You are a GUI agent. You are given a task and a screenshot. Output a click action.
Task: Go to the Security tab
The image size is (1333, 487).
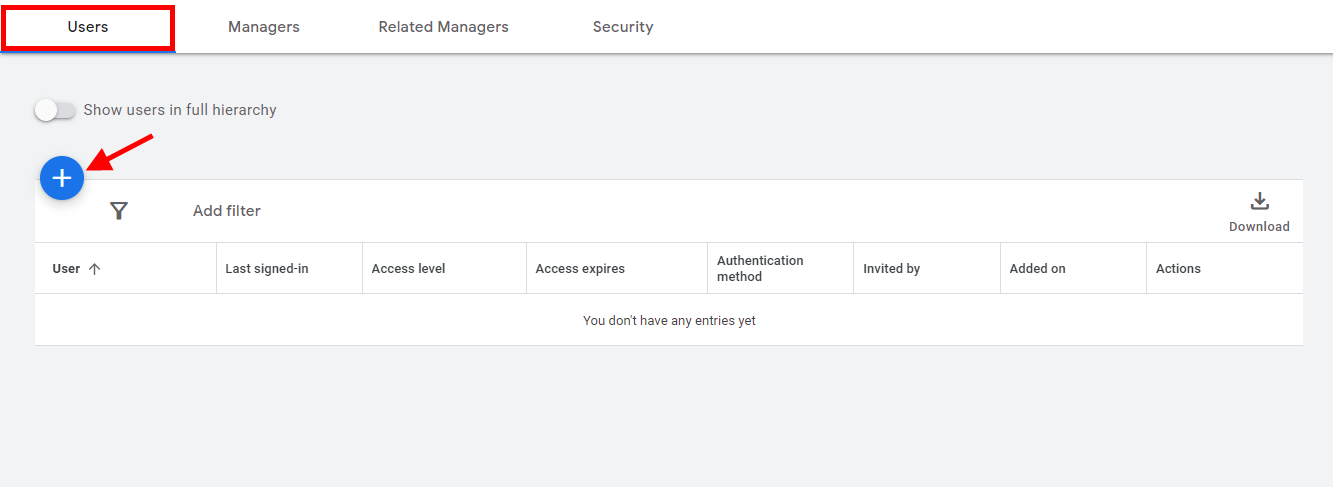coord(623,27)
